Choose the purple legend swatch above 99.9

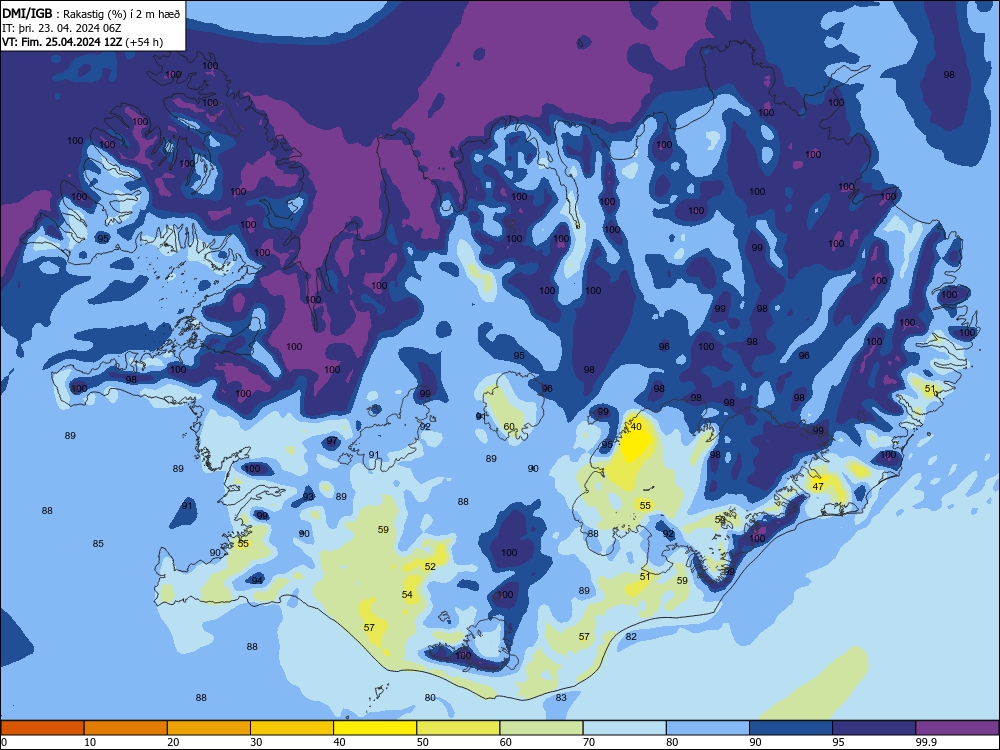957,728
